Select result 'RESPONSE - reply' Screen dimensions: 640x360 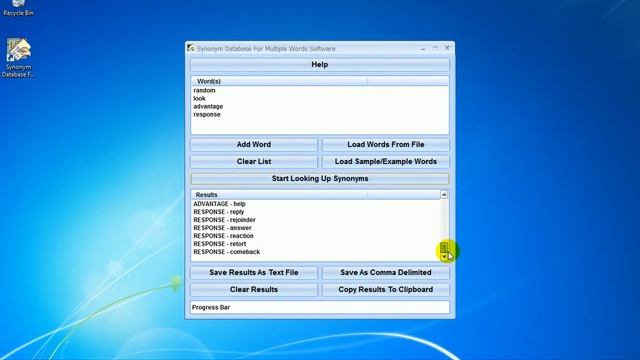pyautogui.click(x=218, y=212)
